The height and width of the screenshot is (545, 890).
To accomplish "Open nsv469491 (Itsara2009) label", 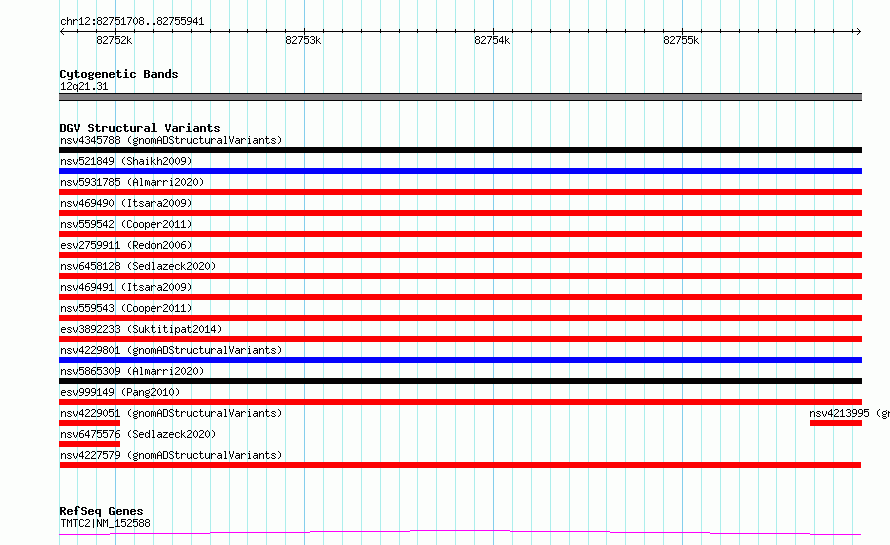I will point(126,287).
